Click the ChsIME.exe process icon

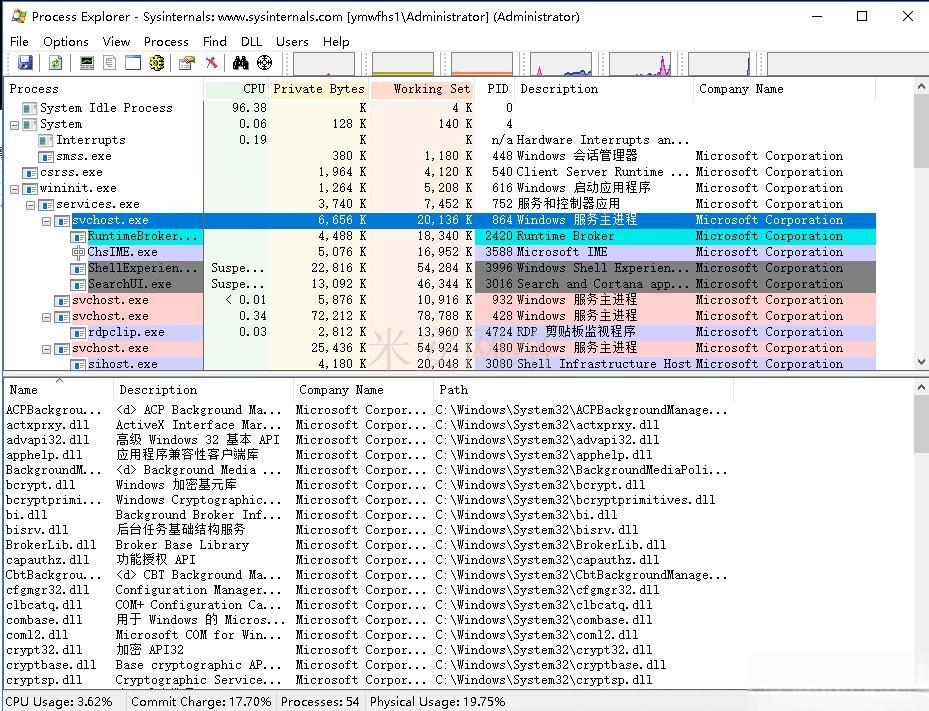pyautogui.click(x=78, y=252)
